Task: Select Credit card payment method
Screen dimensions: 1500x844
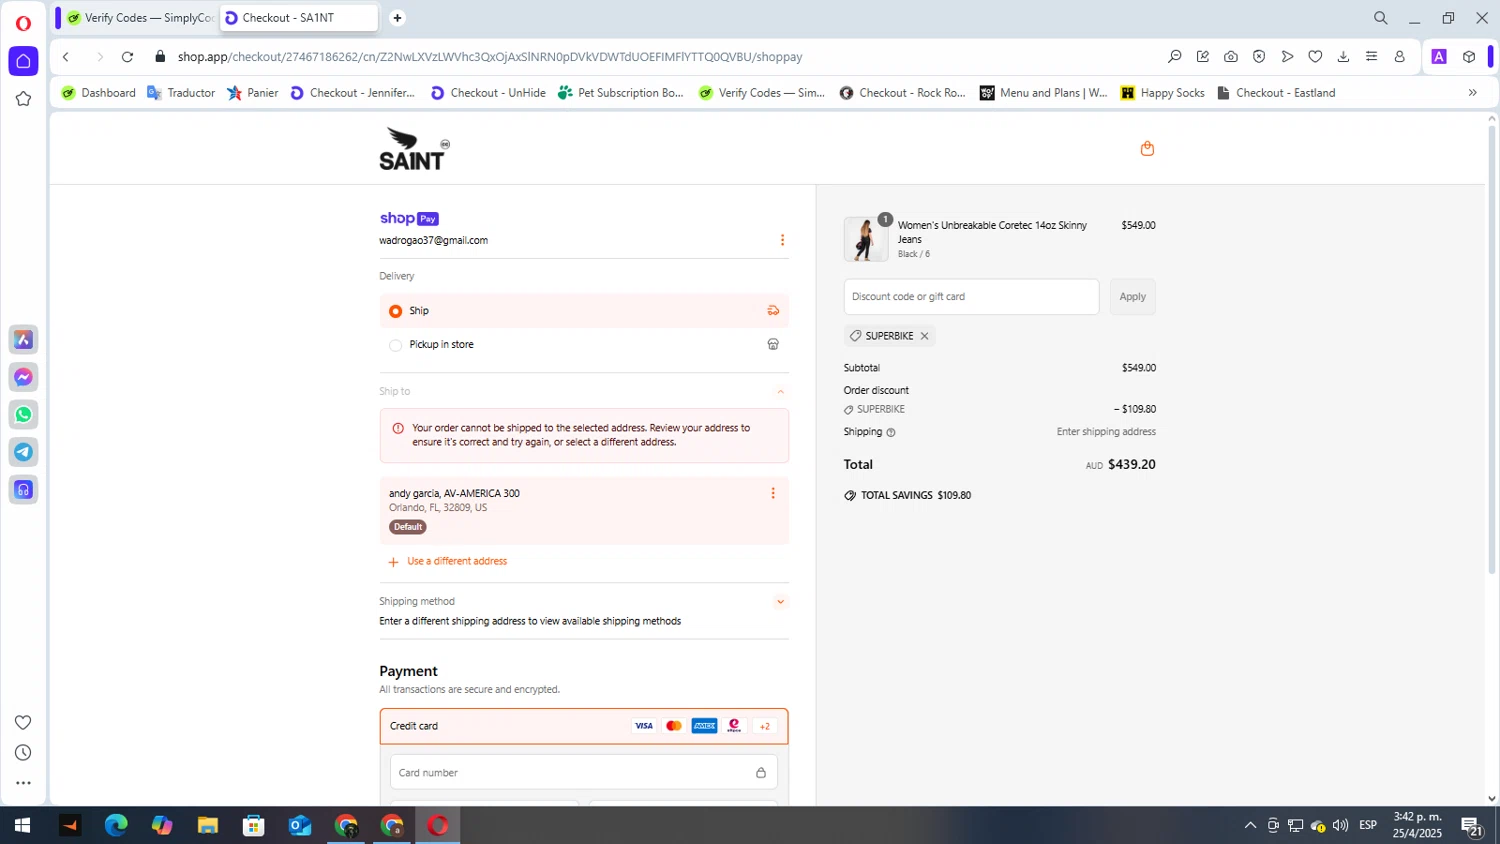Action: point(584,726)
